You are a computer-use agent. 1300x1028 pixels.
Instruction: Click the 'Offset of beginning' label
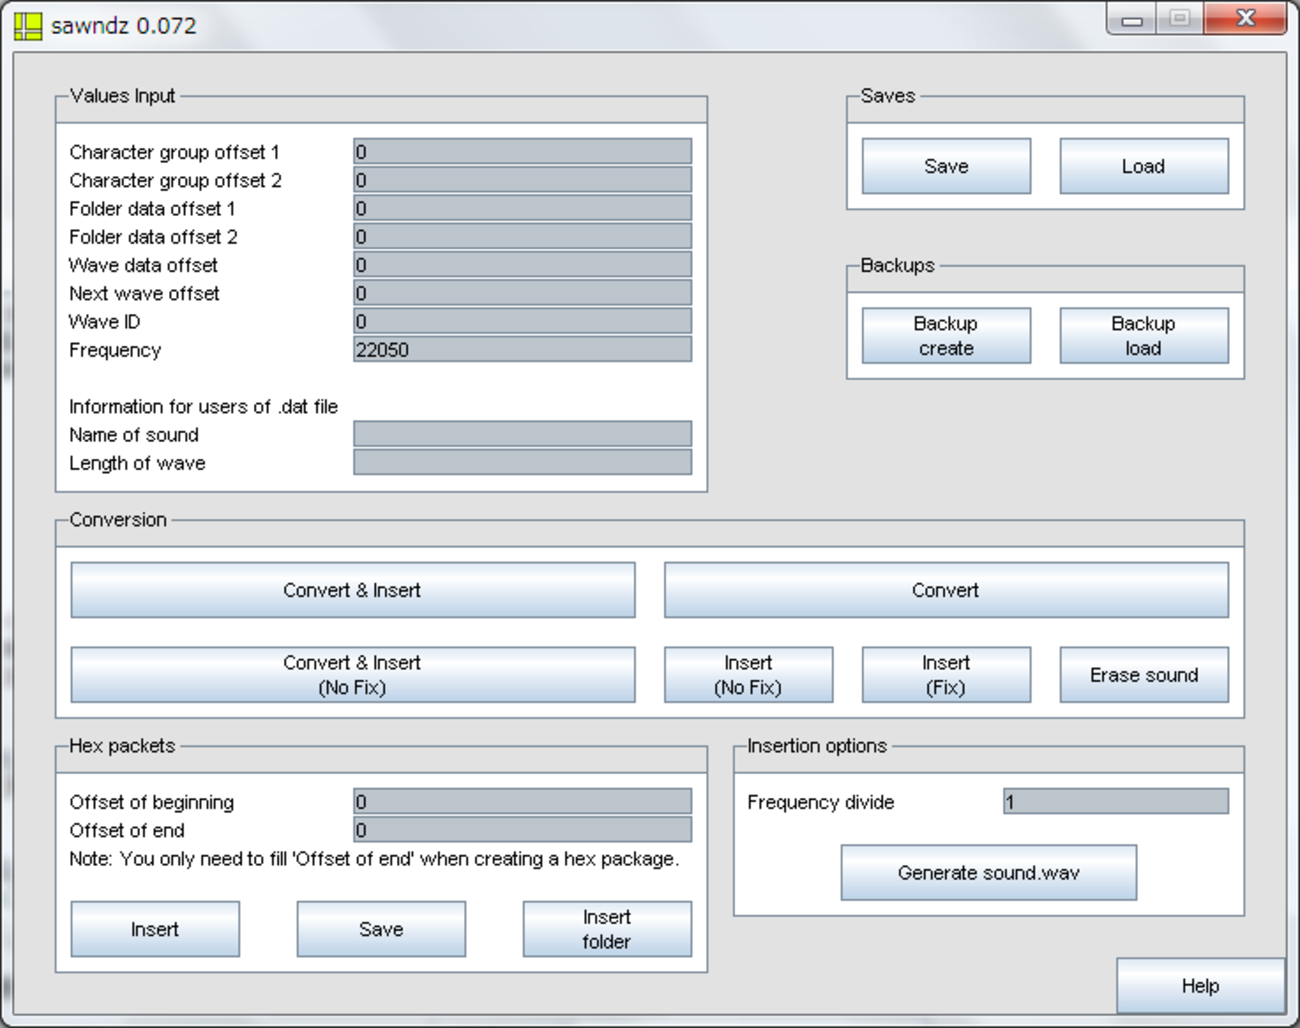(151, 802)
